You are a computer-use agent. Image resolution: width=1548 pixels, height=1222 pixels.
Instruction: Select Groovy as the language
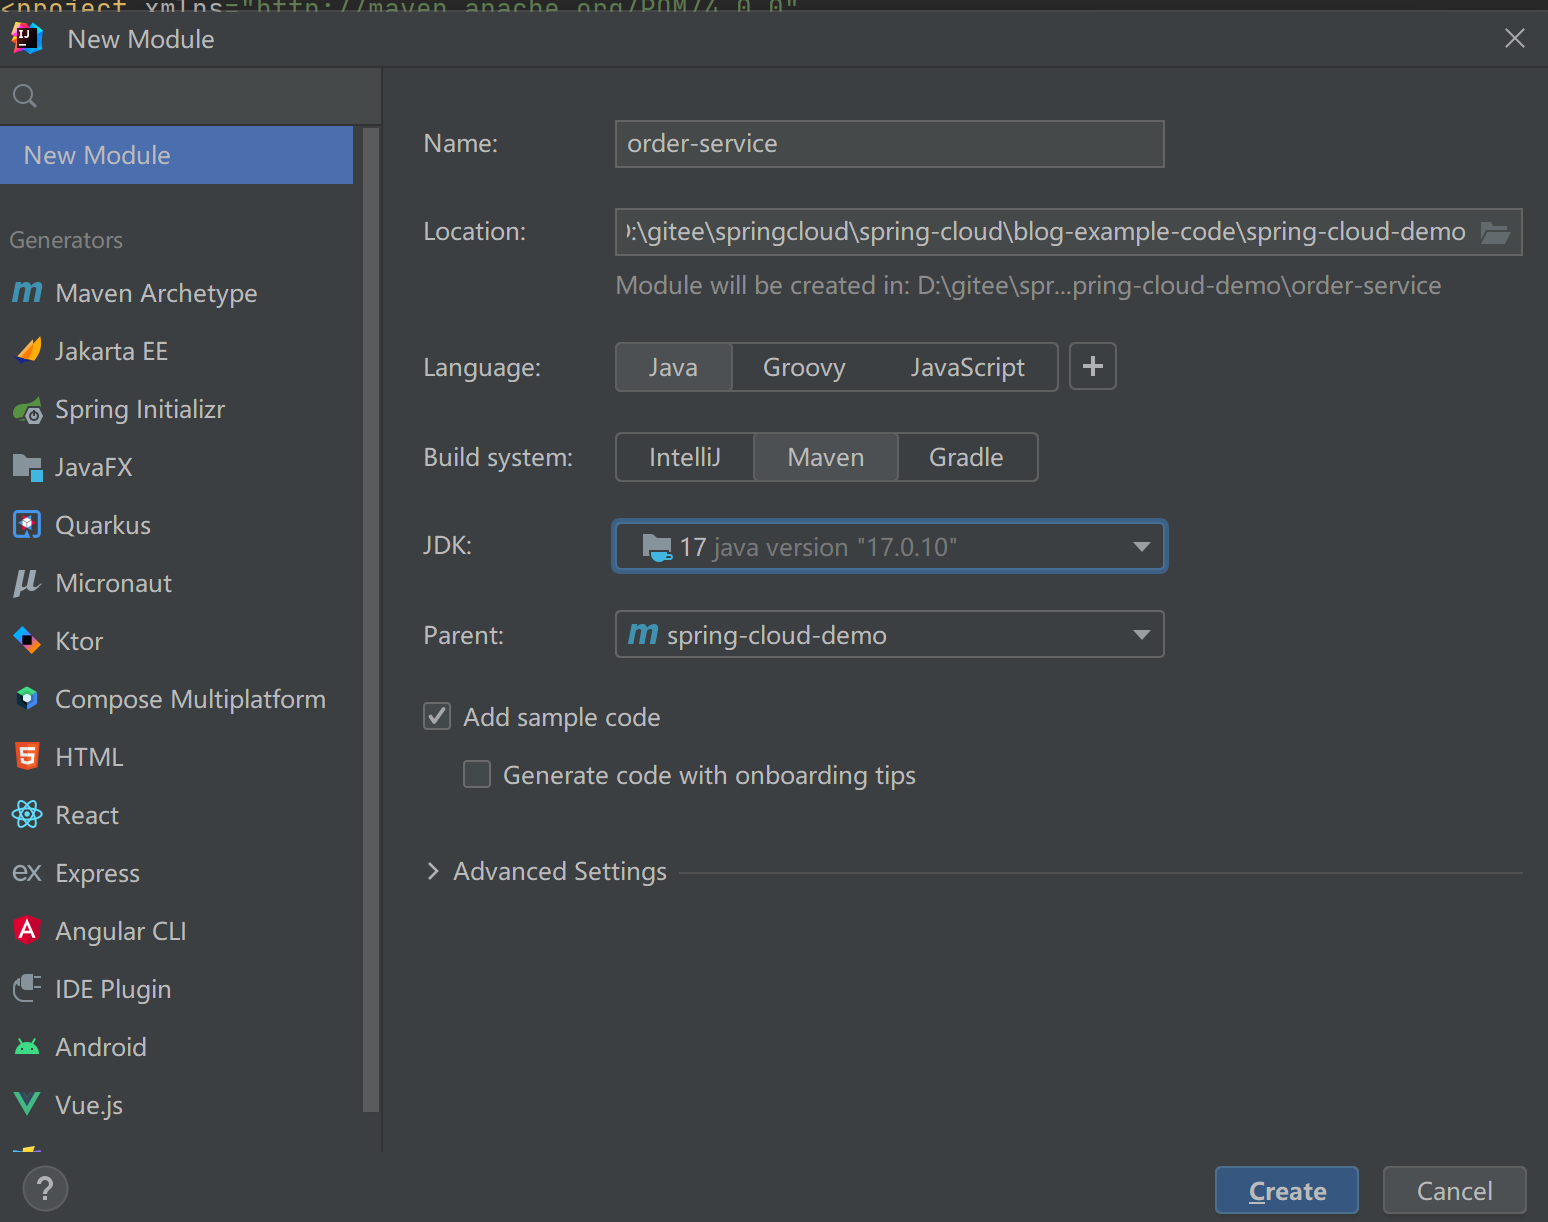coord(804,367)
